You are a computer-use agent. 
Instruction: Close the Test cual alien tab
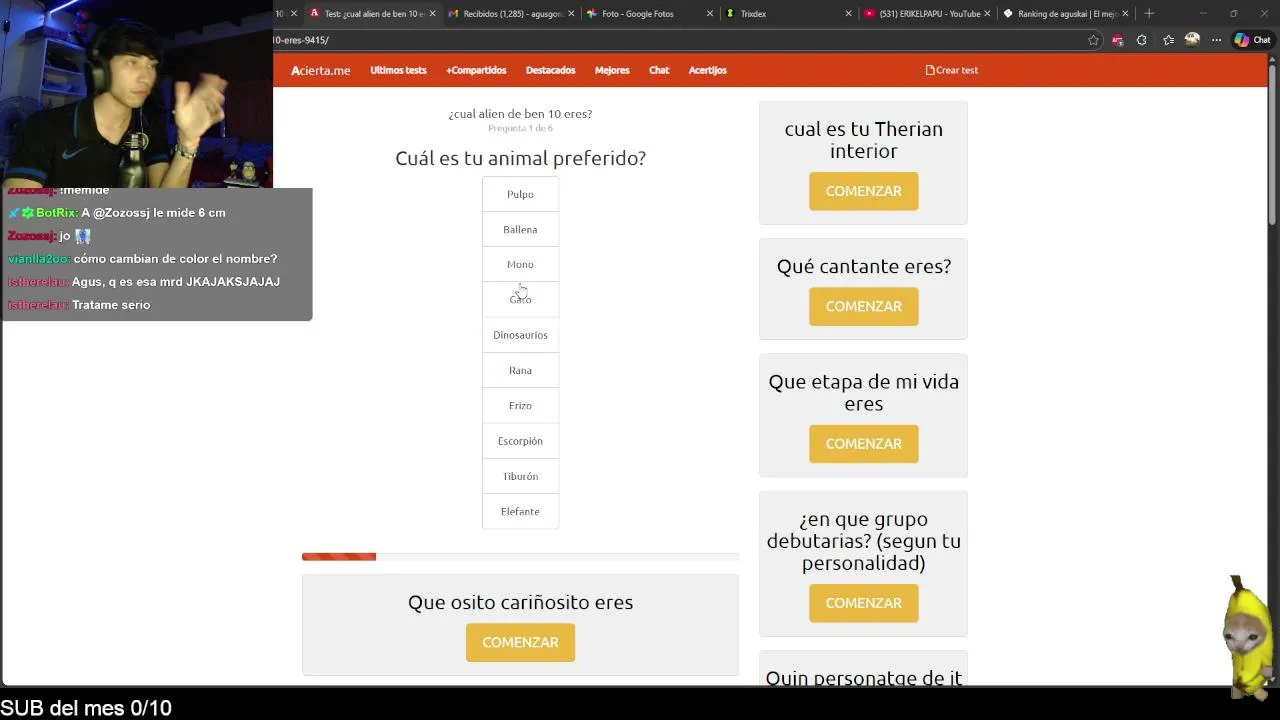click(432, 14)
